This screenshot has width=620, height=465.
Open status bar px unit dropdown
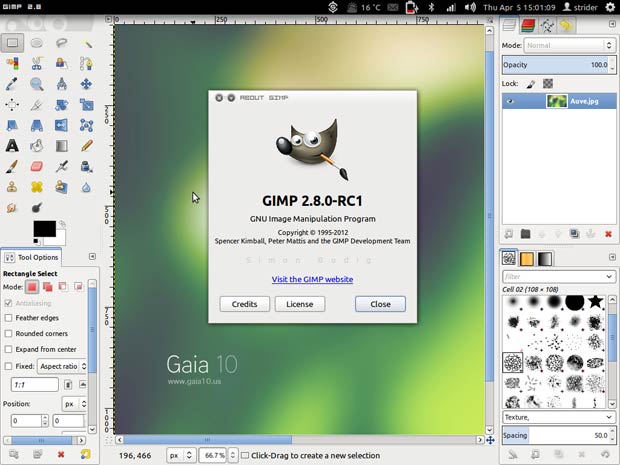tap(181, 456)
